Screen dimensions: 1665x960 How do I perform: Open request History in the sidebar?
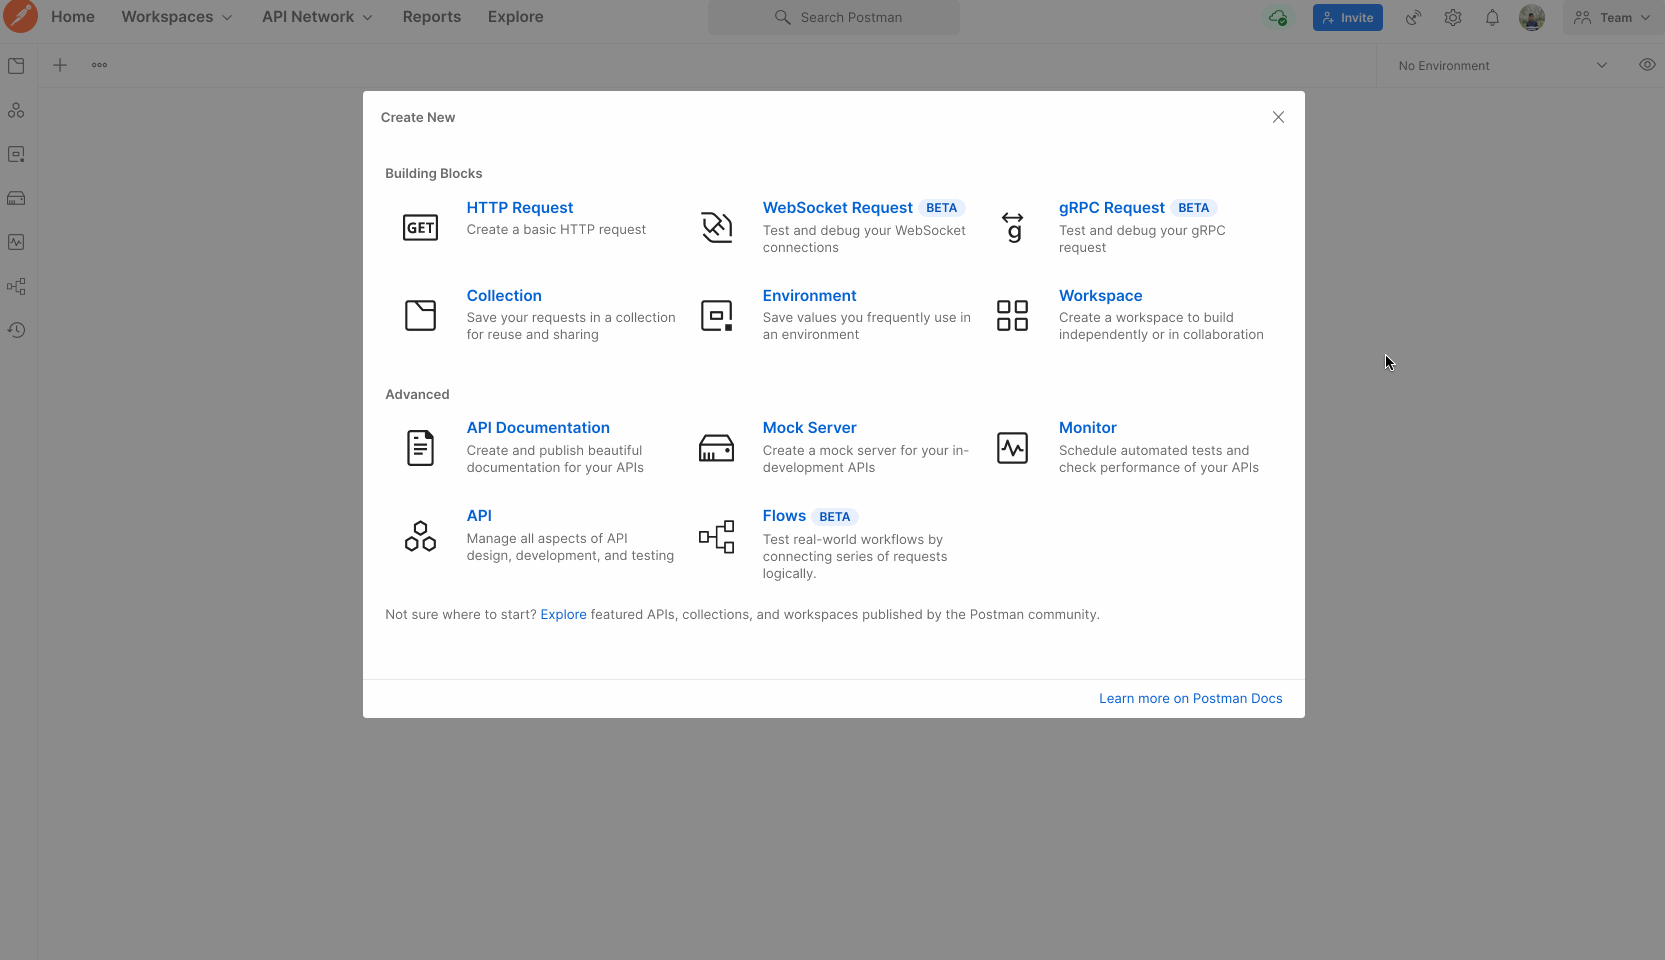click(16, 330)
